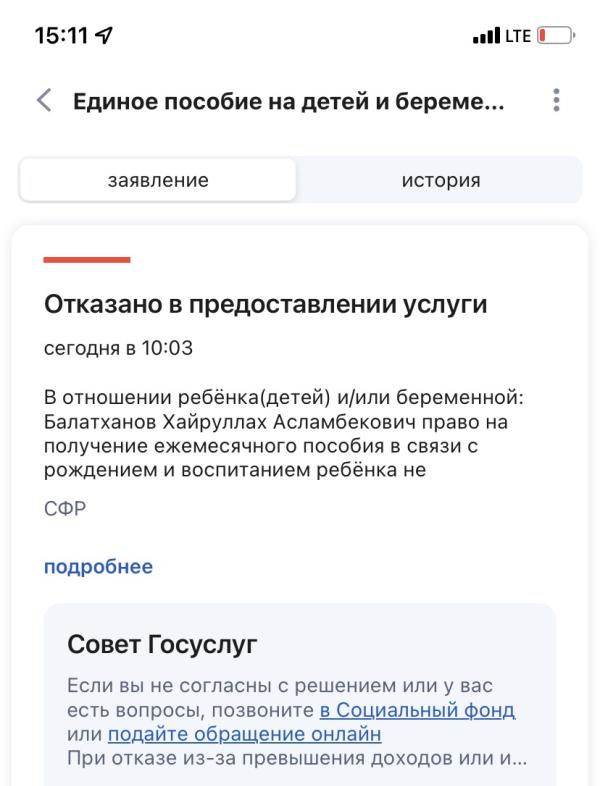Image resolution: width=600 pixels, height=786 pixels.
Task: Open the three-dot options menu
Action: (x=556, y=100)
